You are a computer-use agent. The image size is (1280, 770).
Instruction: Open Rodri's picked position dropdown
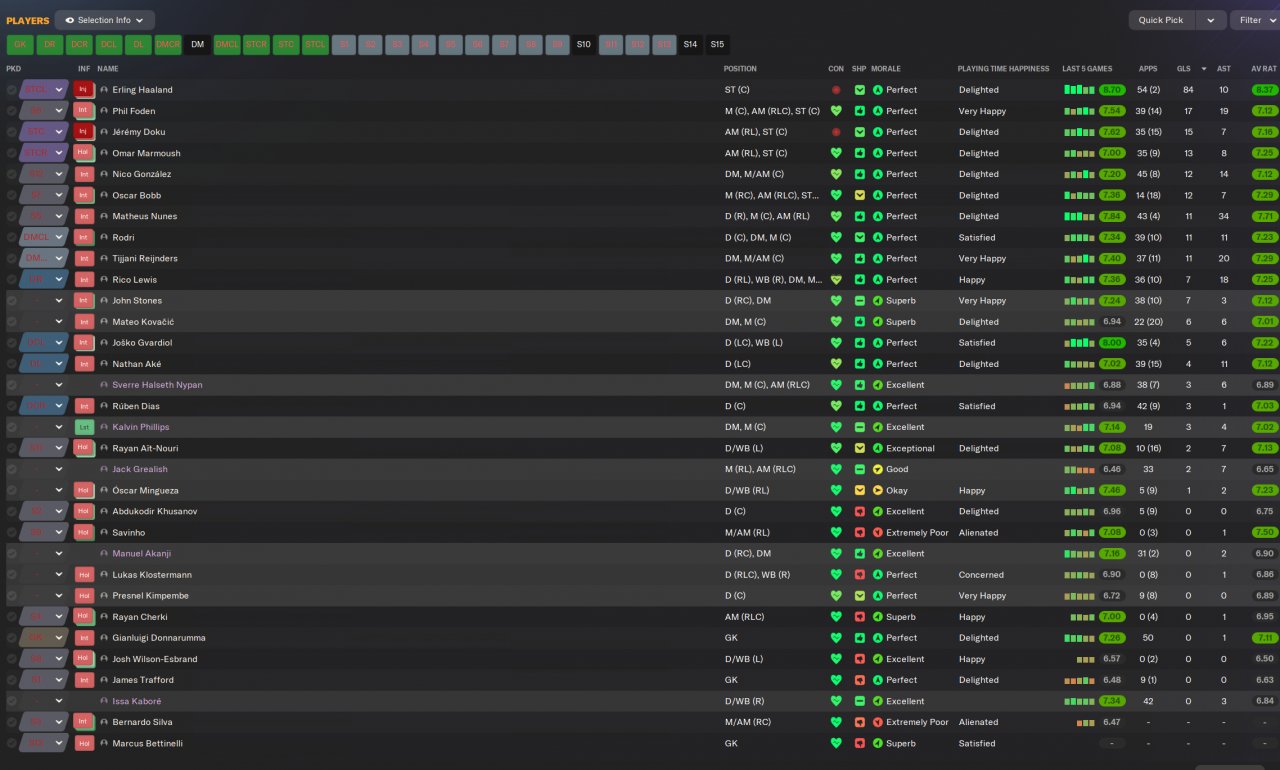tap(44, 238)
